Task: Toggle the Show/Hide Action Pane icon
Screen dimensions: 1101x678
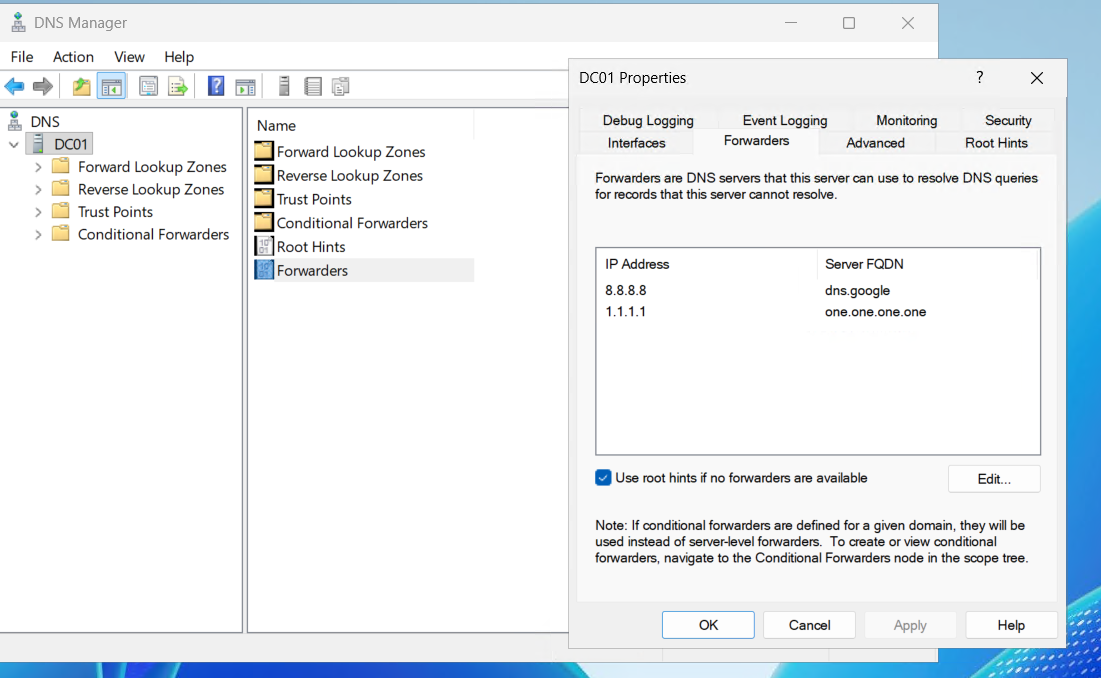Action: tap(245, 86)
